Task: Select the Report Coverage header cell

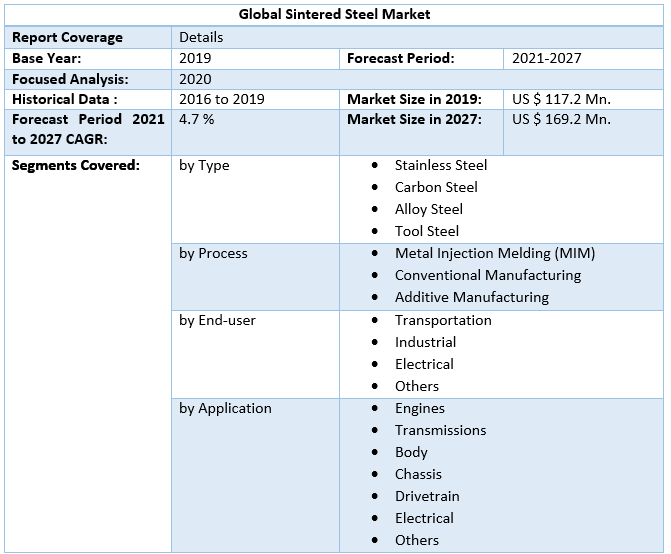Action: tap(67, 37)
